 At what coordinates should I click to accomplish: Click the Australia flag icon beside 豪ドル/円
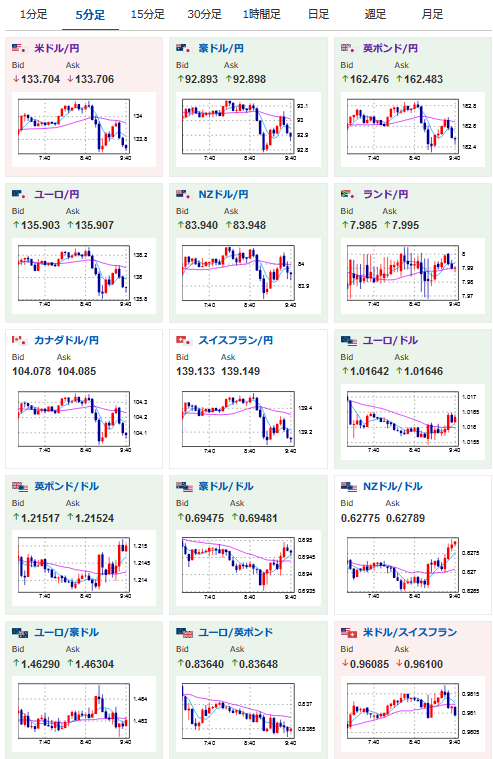[184, 48]
